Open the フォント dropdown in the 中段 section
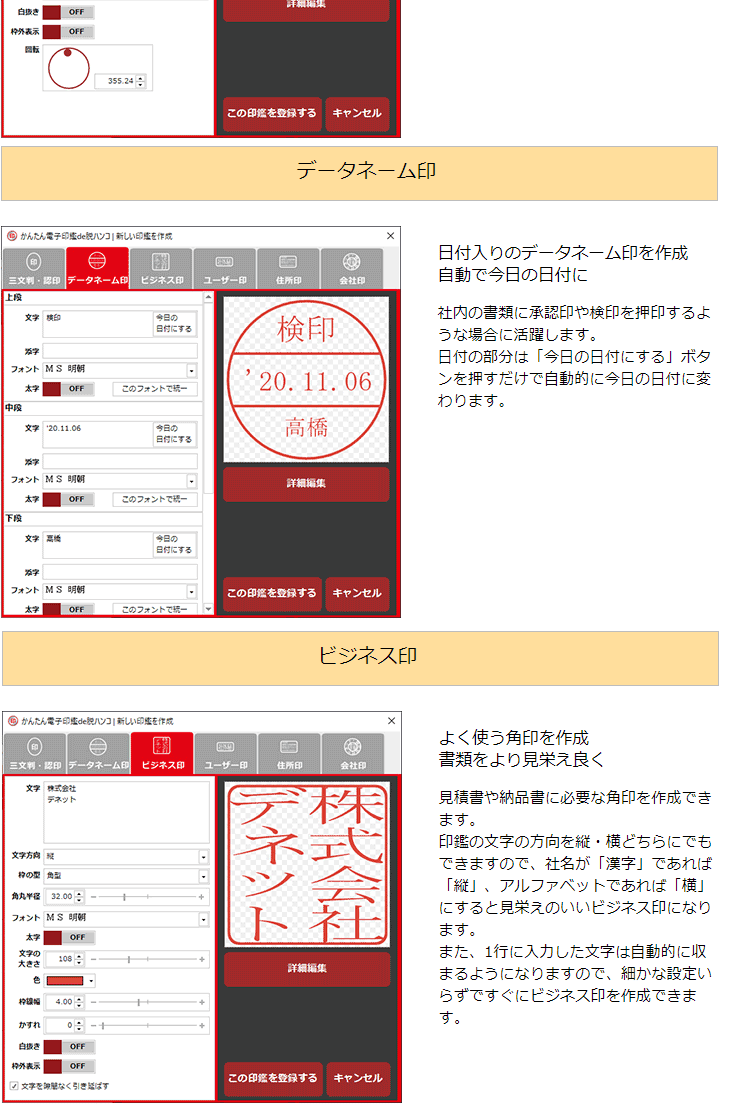 [x=191, y=481]
